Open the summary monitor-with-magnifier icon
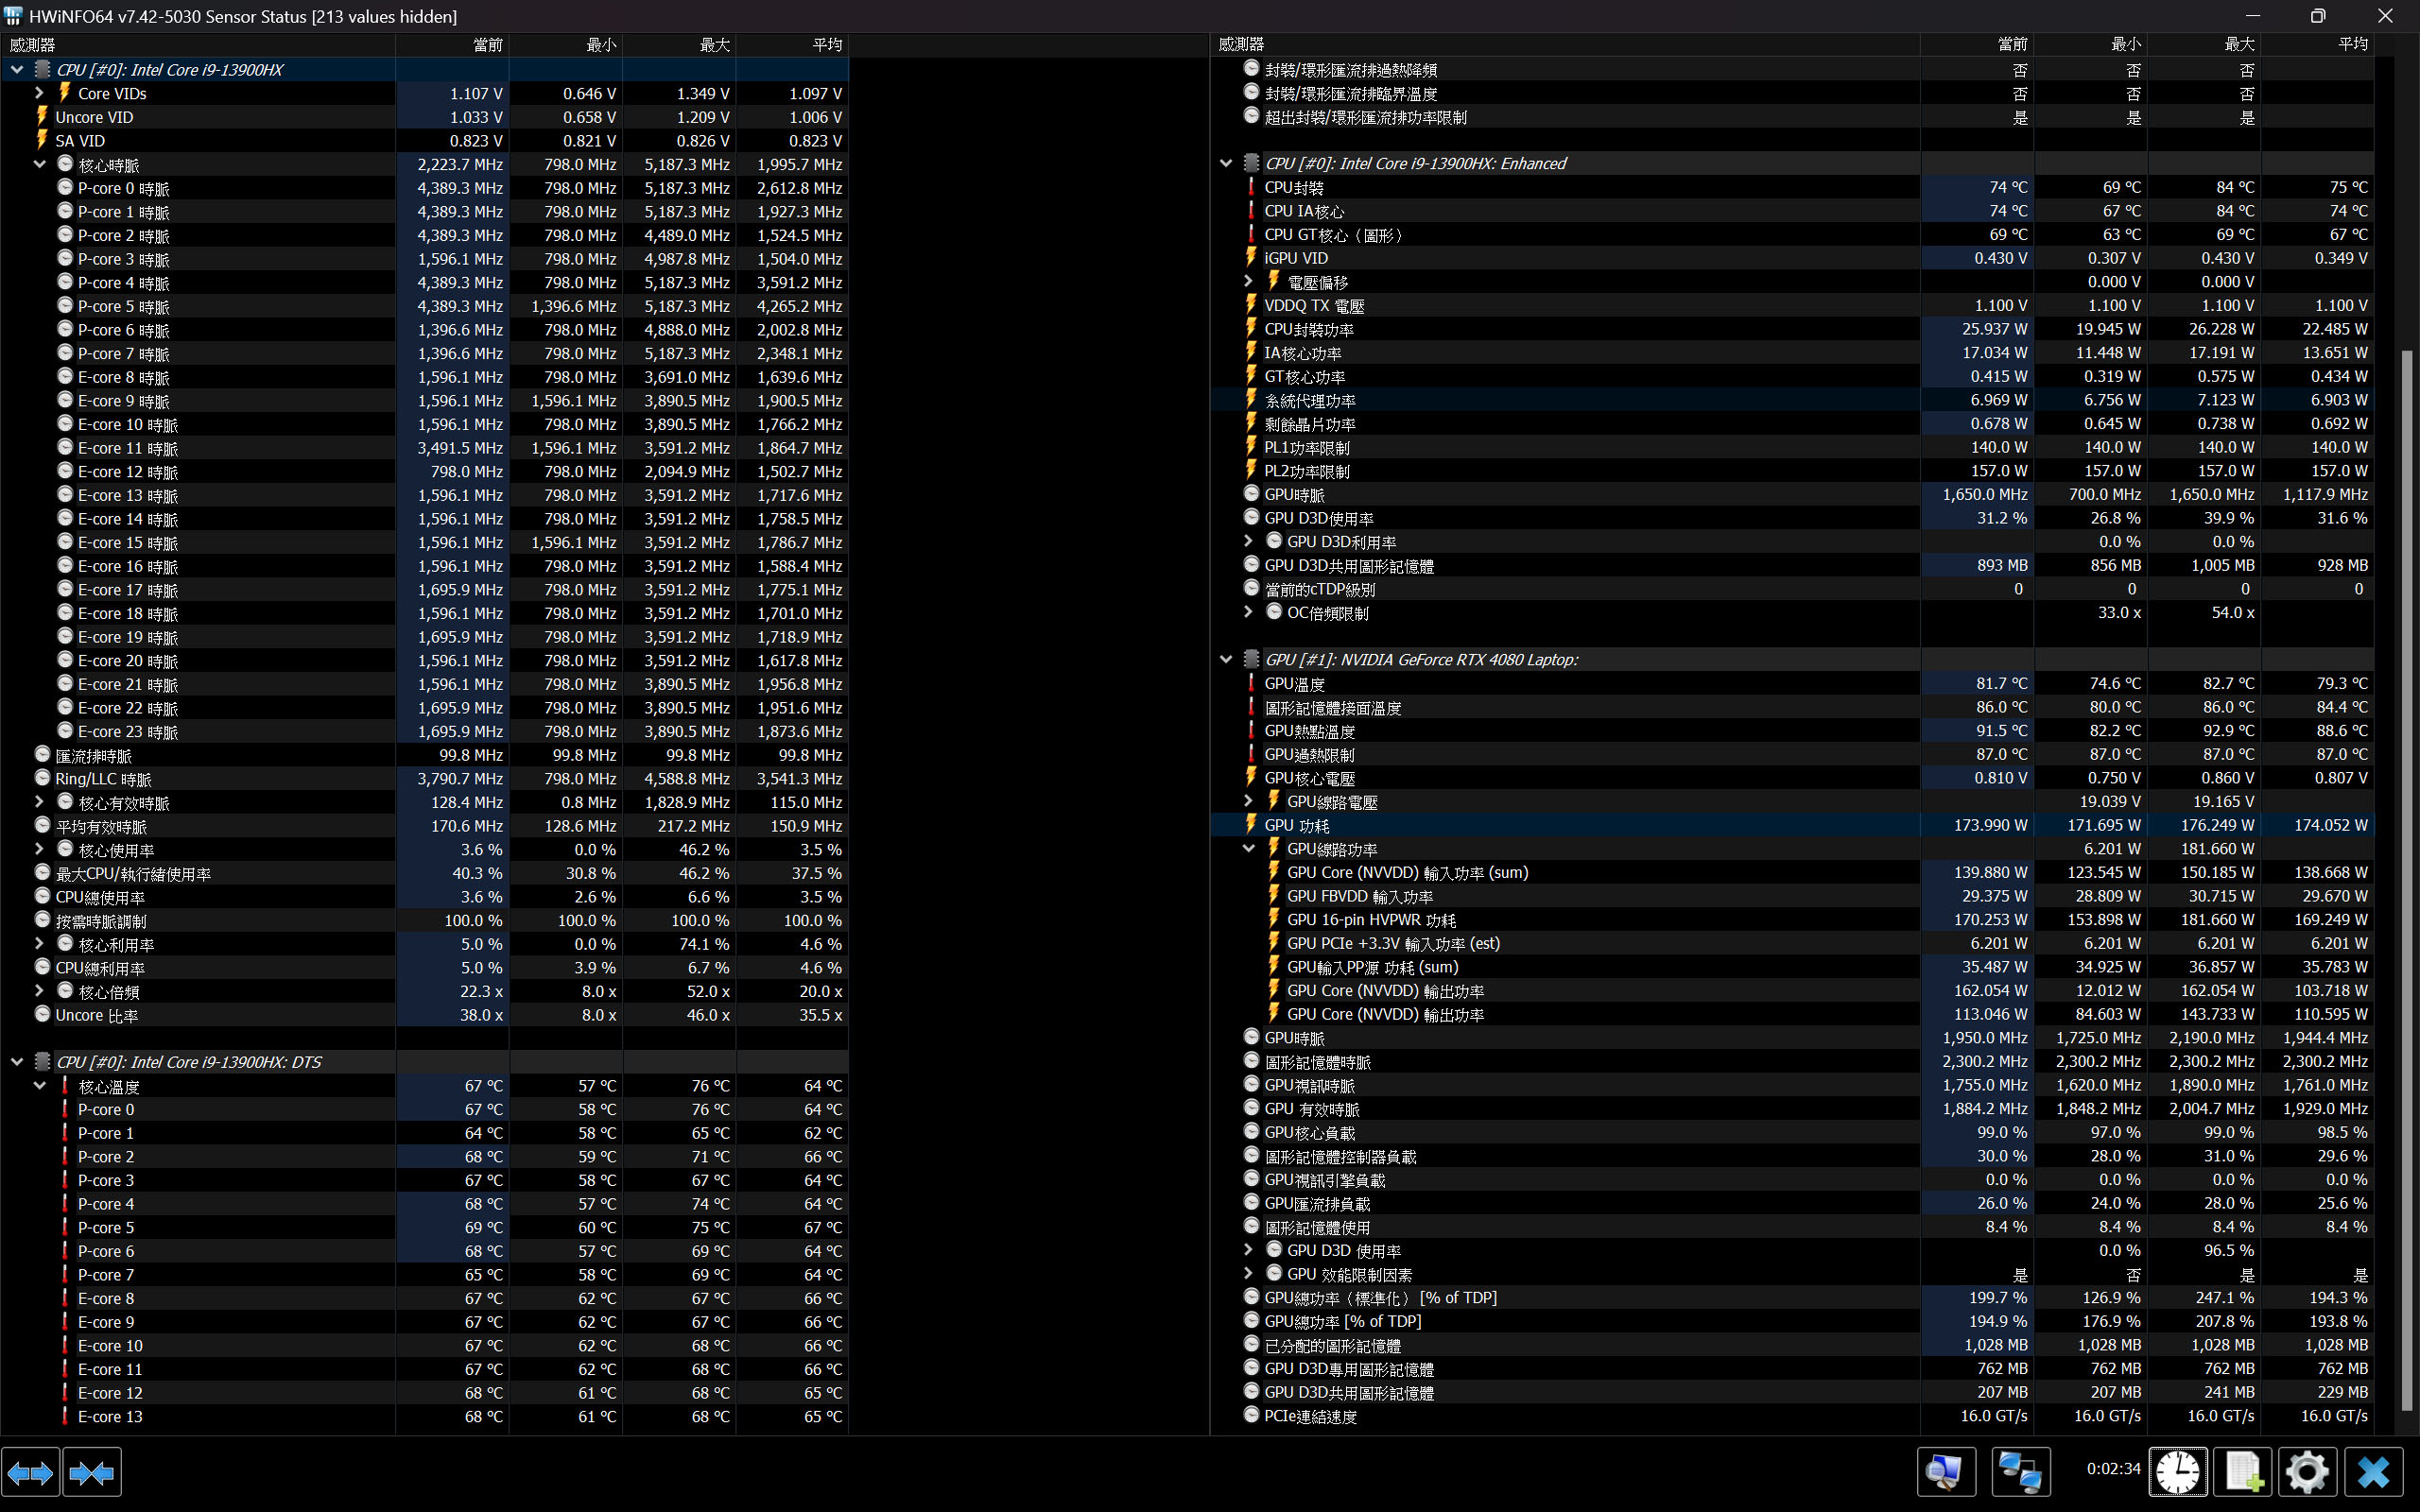 point(1945,1472)
